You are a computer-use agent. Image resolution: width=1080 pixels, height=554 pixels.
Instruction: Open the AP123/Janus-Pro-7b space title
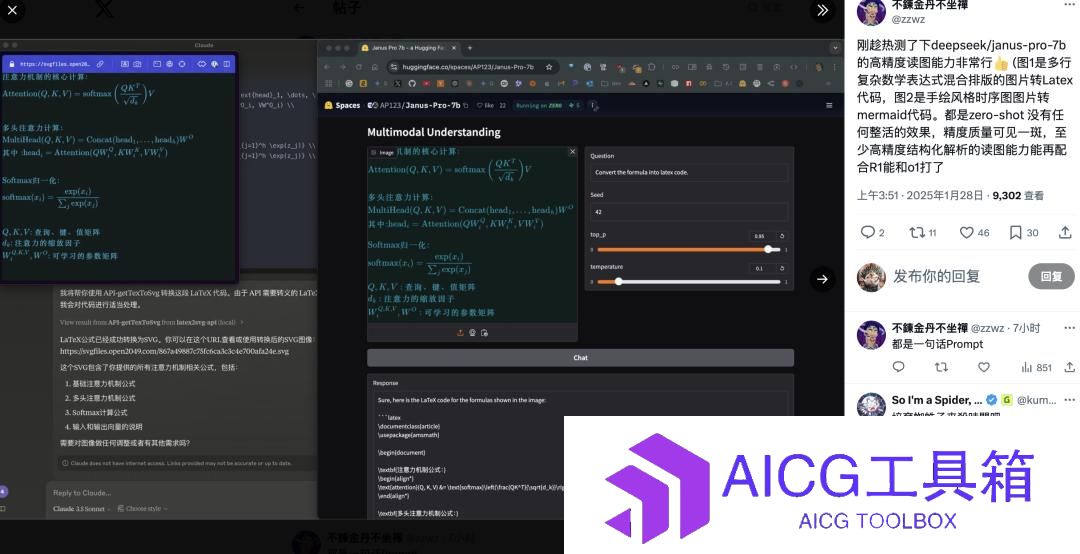click(x=419, y=105)
